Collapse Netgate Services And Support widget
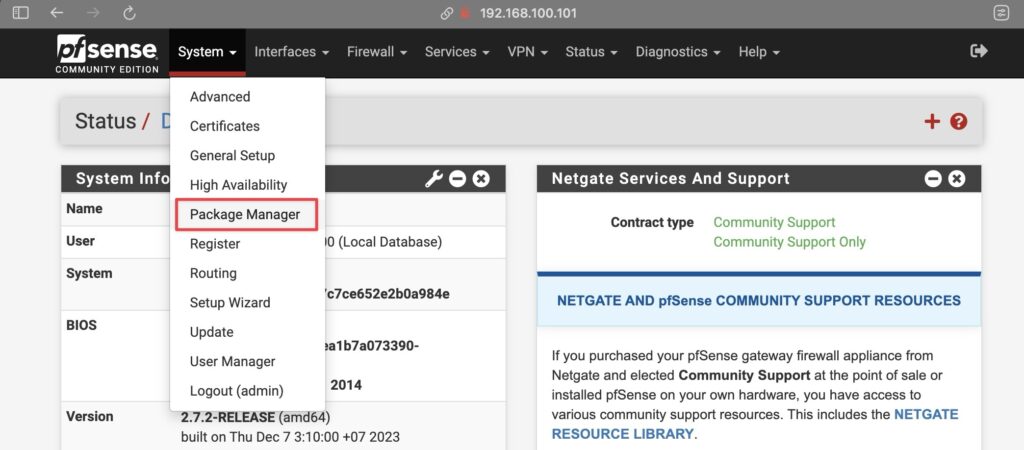This screenshot has width=1024, height=450. [x=933, y=178]
